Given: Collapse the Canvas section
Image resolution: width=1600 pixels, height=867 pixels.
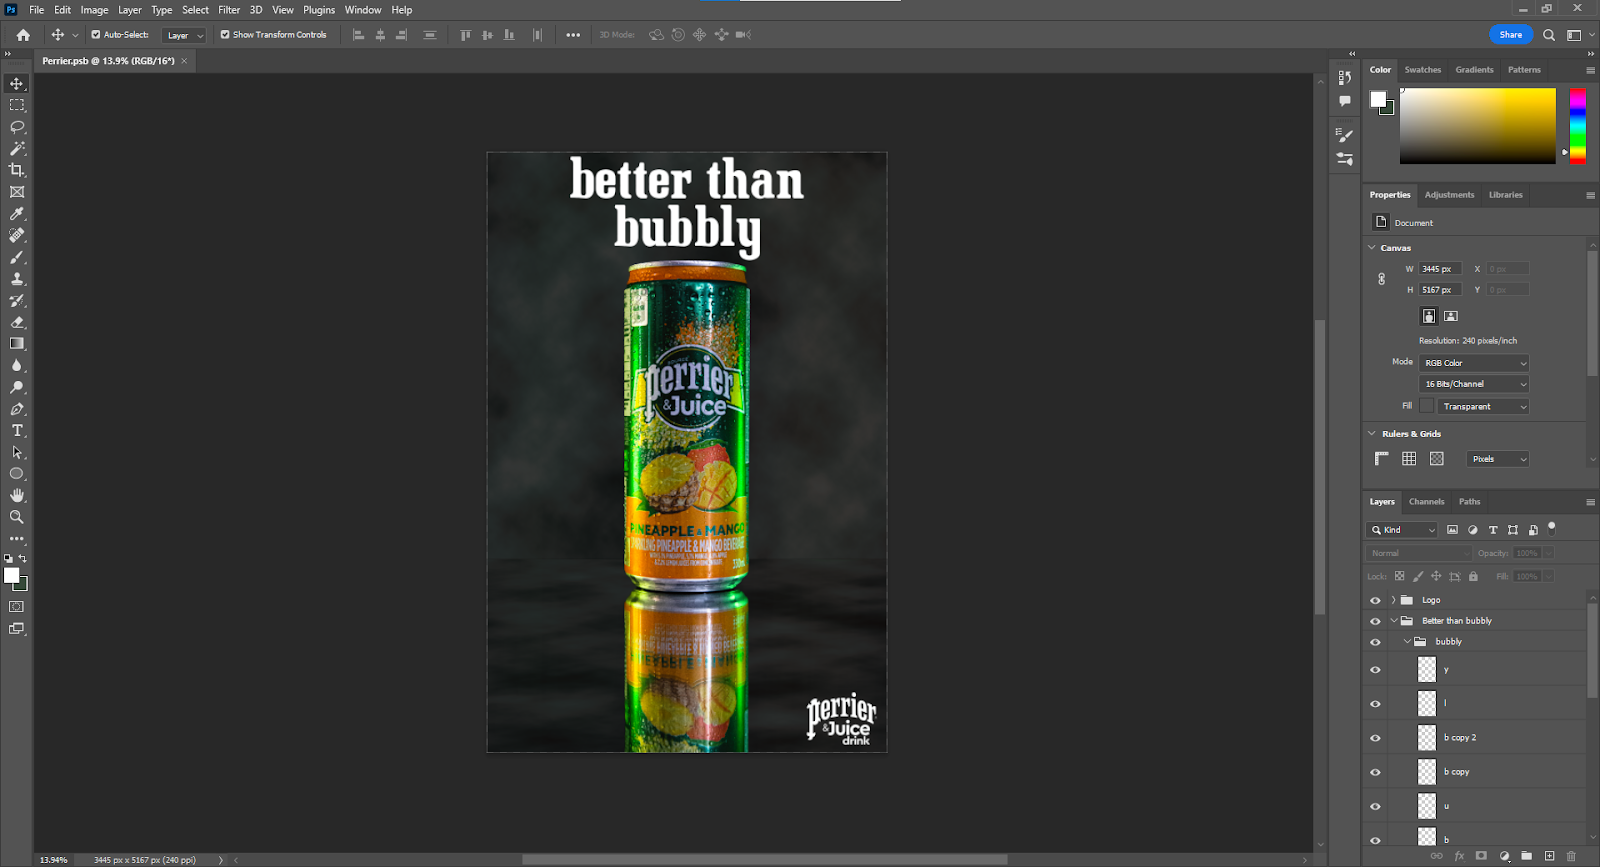Looking at the screenshot, I should (1372, 247).
